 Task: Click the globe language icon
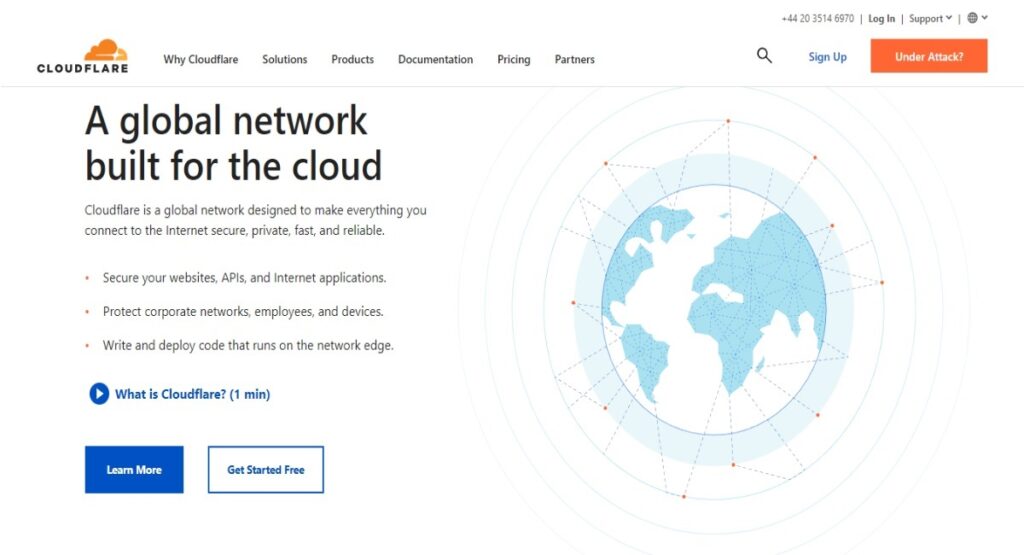972,18
